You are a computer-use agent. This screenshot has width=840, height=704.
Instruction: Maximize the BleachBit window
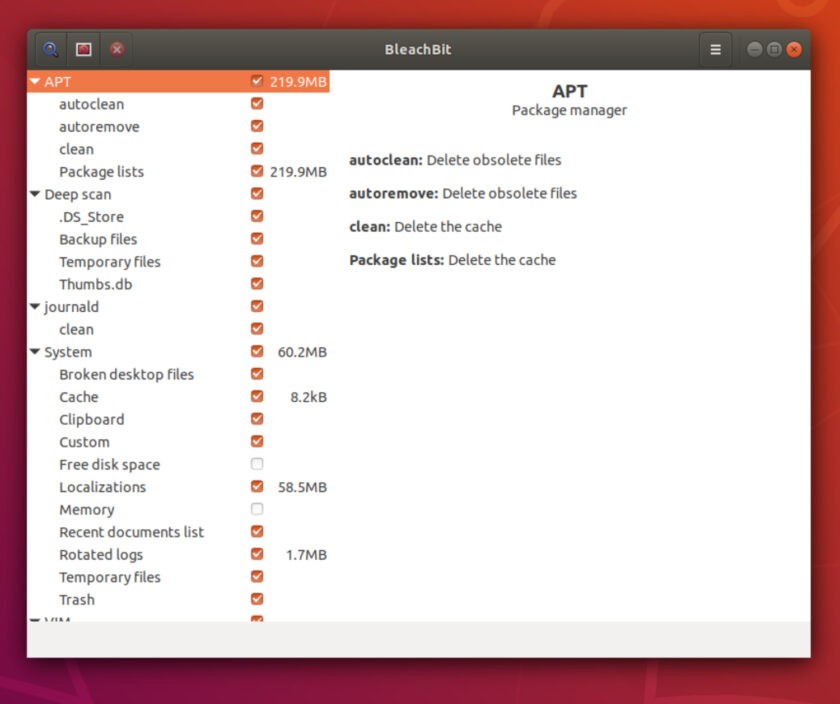[x=774, y=50]
